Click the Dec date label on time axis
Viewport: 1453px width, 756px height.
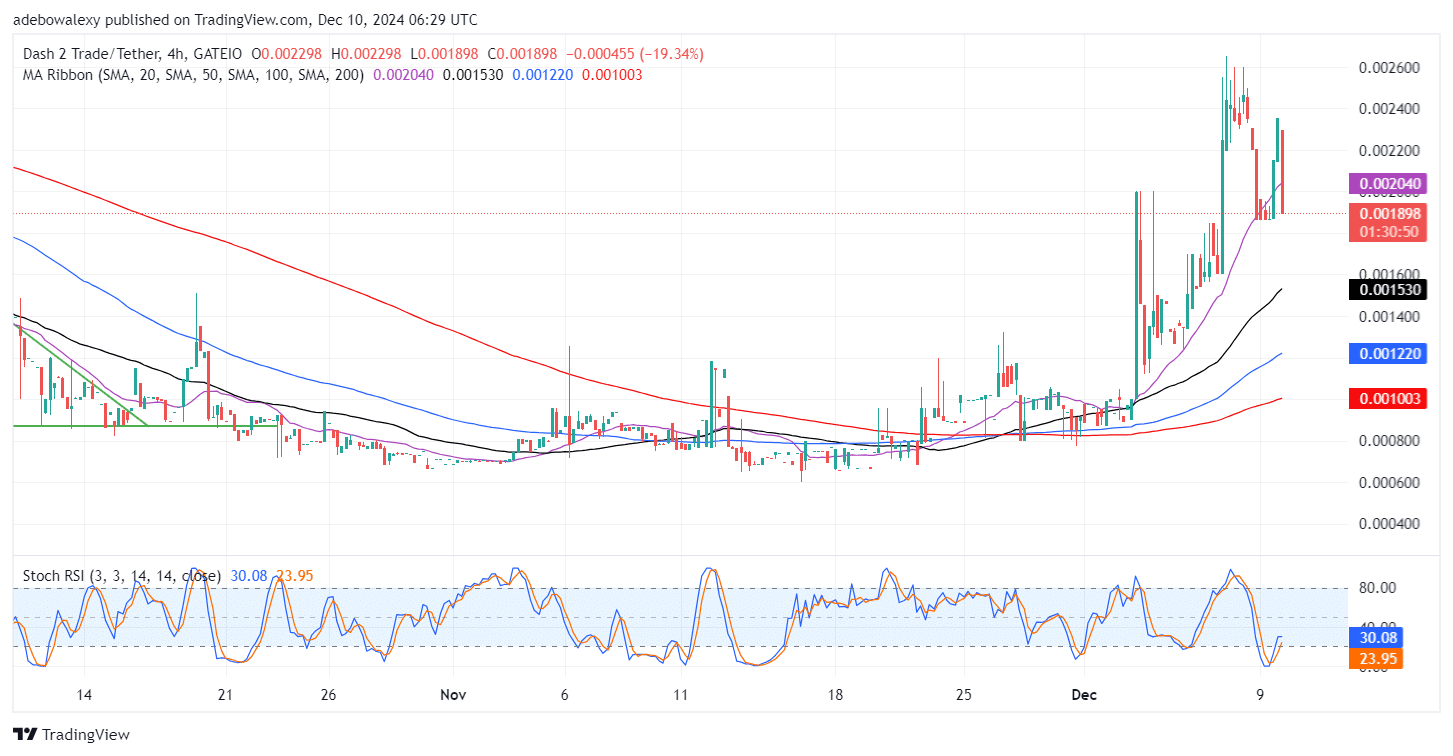[1084, 695]
